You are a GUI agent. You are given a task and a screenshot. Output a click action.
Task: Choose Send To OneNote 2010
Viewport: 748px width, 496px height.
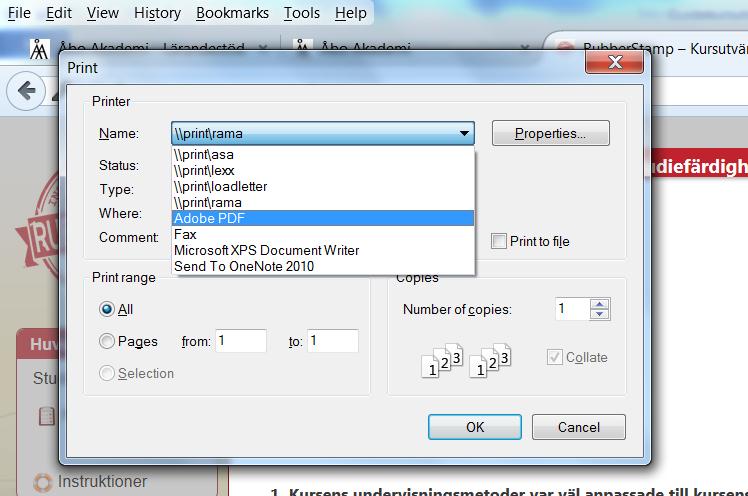[323, 266]
